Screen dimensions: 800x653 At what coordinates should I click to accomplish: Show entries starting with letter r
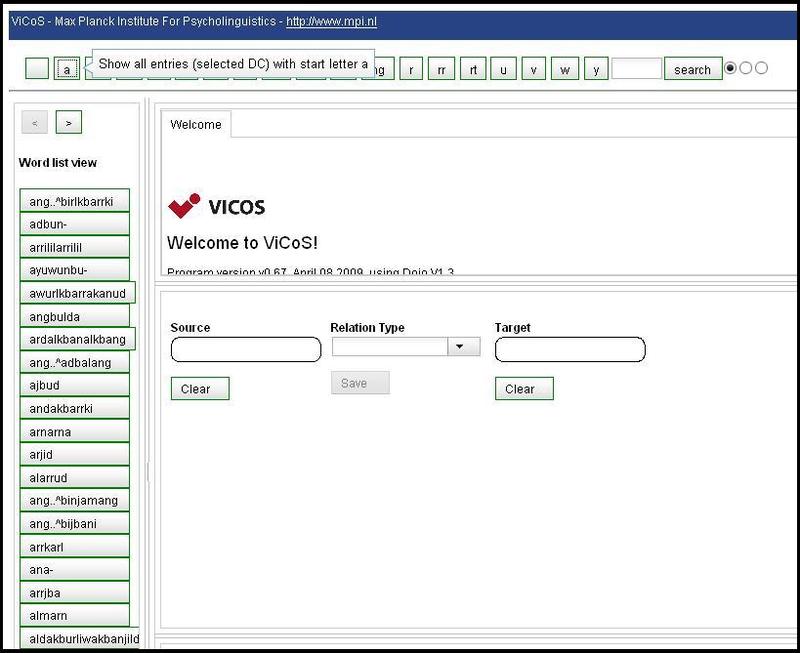411,68
